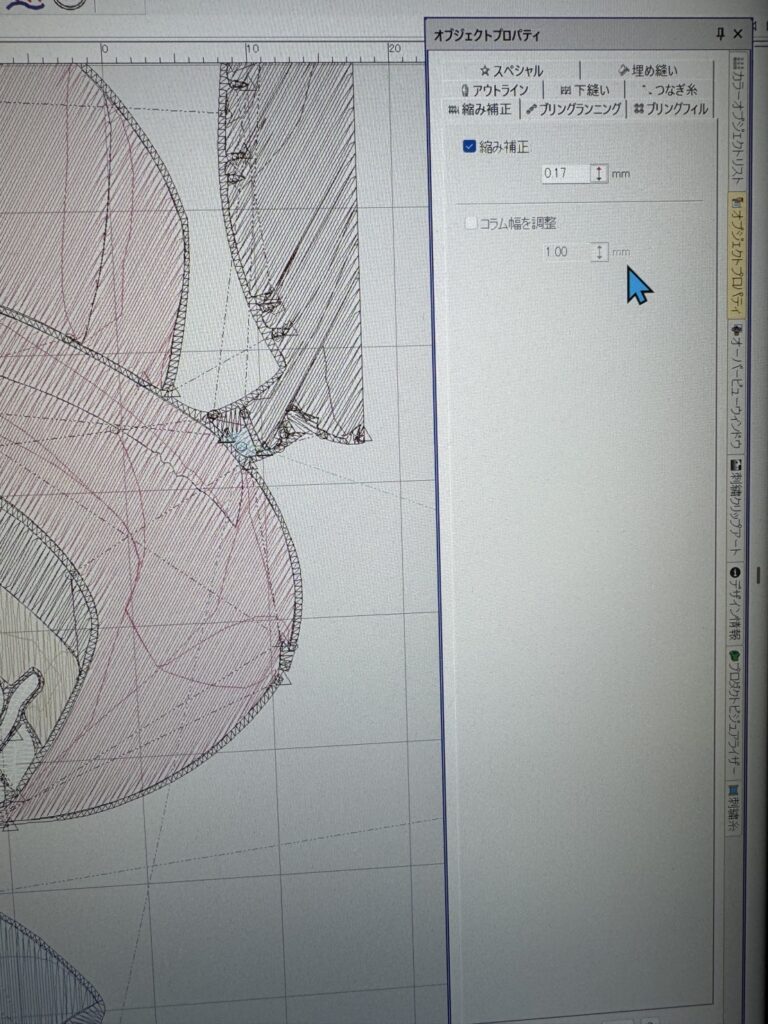Screen dimensions: 768x1024
Task: Click the コラム幅 value stepper arrows
Action: coord(599,252)
